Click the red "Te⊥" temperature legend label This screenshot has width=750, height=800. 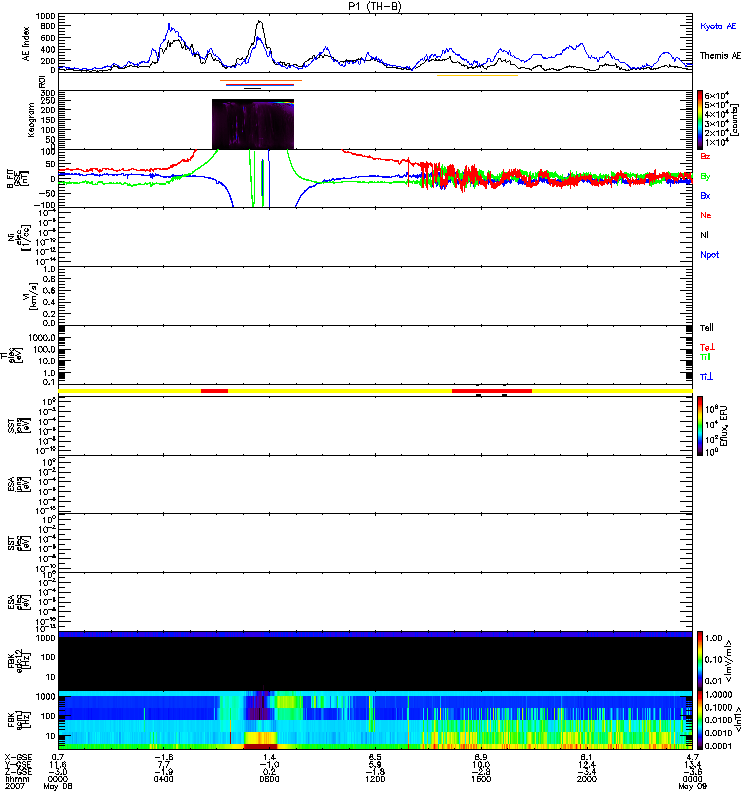707,347
